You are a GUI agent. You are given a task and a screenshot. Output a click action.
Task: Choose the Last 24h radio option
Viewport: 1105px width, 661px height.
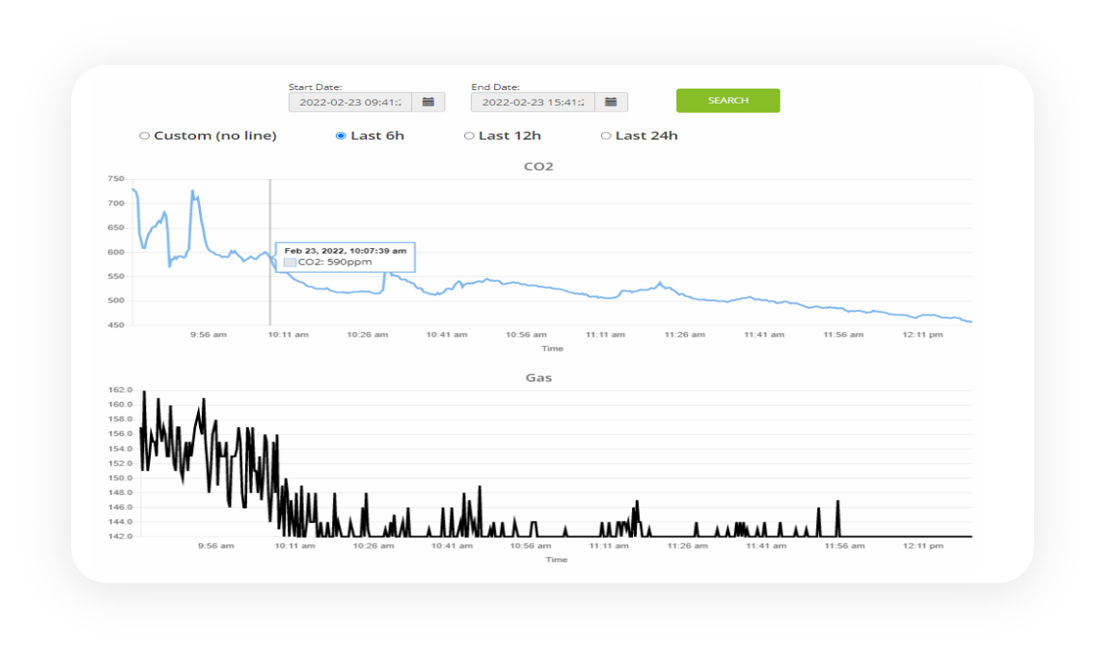click(x=605, y=136)
